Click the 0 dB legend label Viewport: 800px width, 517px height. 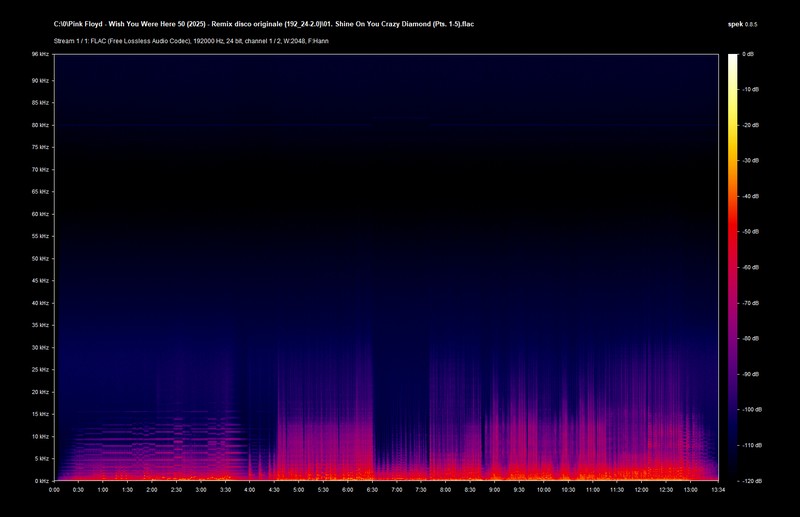(x=750, y=55)
